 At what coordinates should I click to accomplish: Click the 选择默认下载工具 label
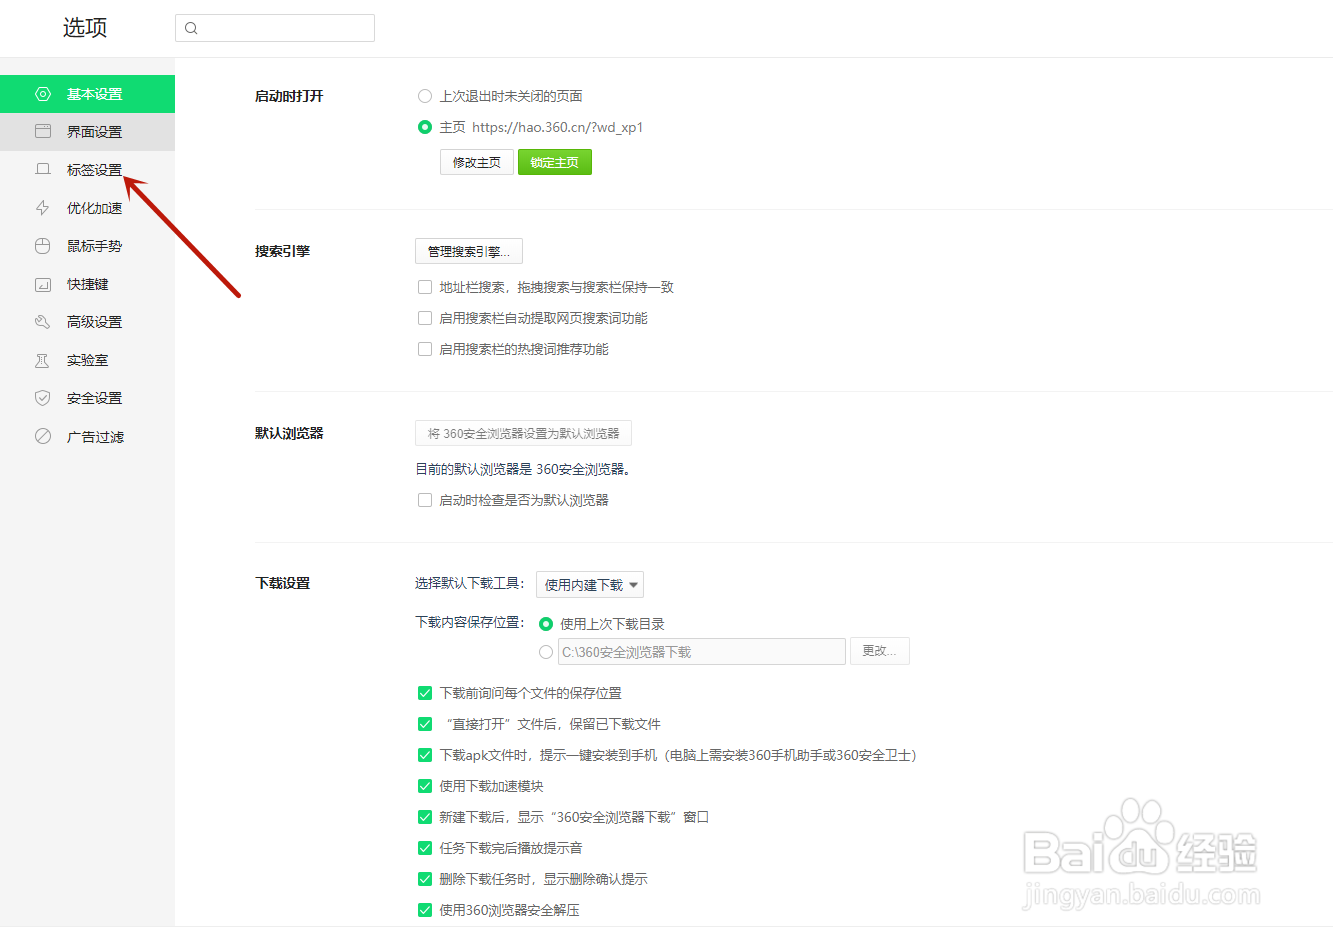point(470,583)
